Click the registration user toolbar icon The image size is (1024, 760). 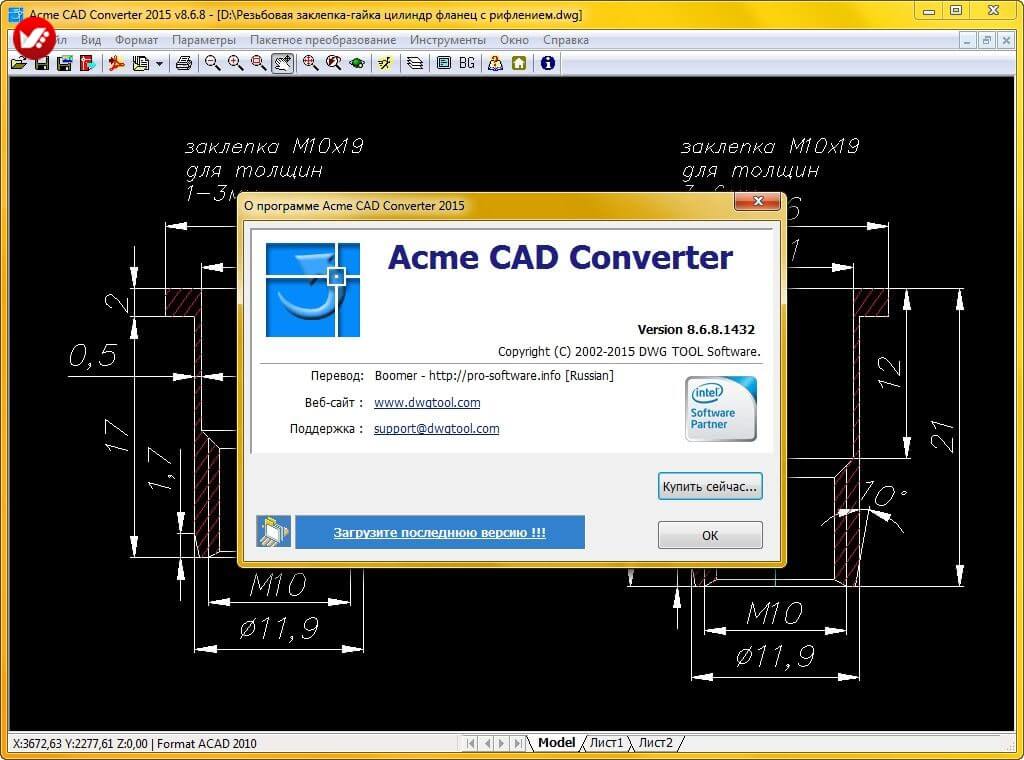(x=496, y=63)
